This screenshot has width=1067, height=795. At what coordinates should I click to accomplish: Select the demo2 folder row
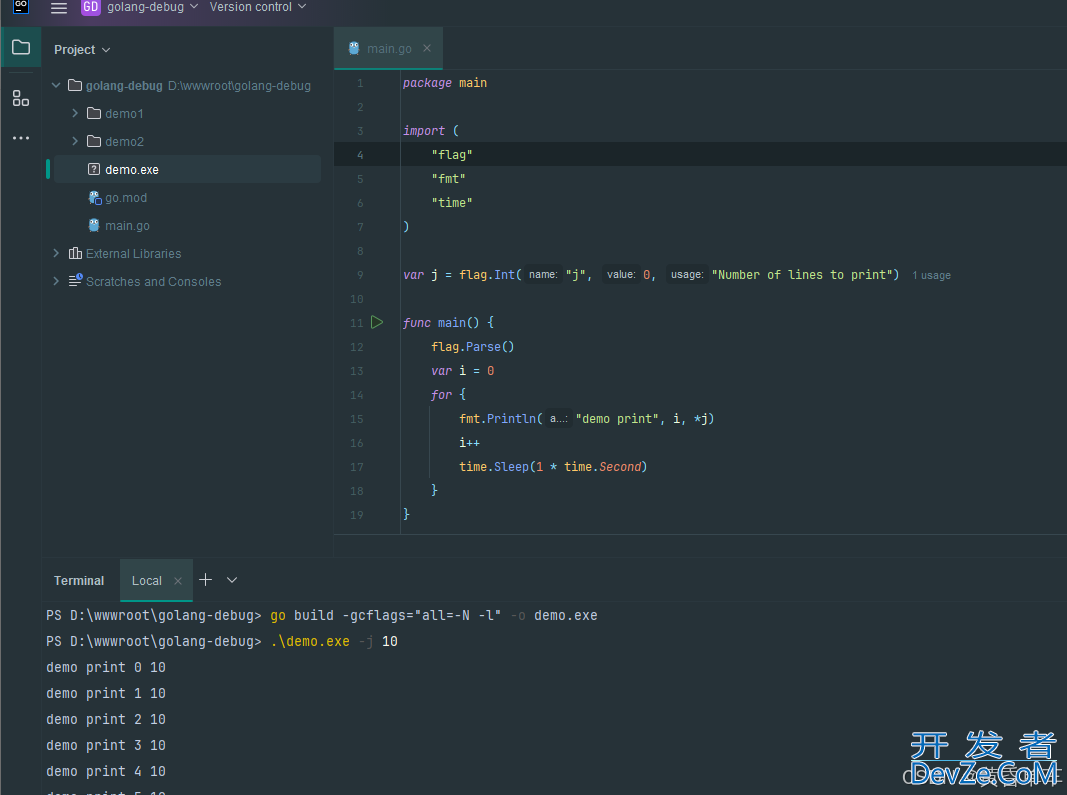click(x=187, y=141)
